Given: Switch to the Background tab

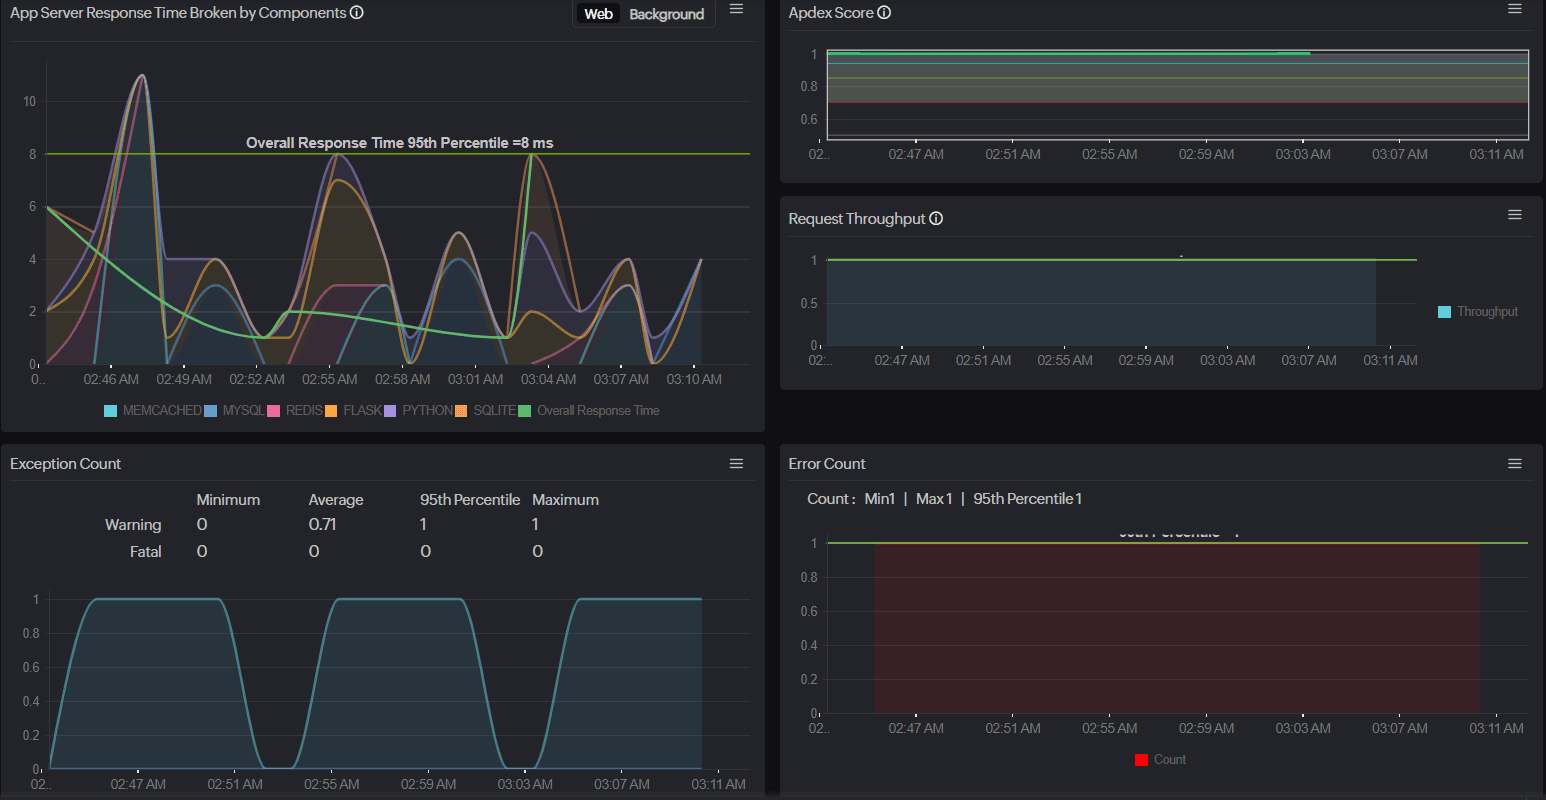Looking at the screenshot, I should (x=666, y=14).
